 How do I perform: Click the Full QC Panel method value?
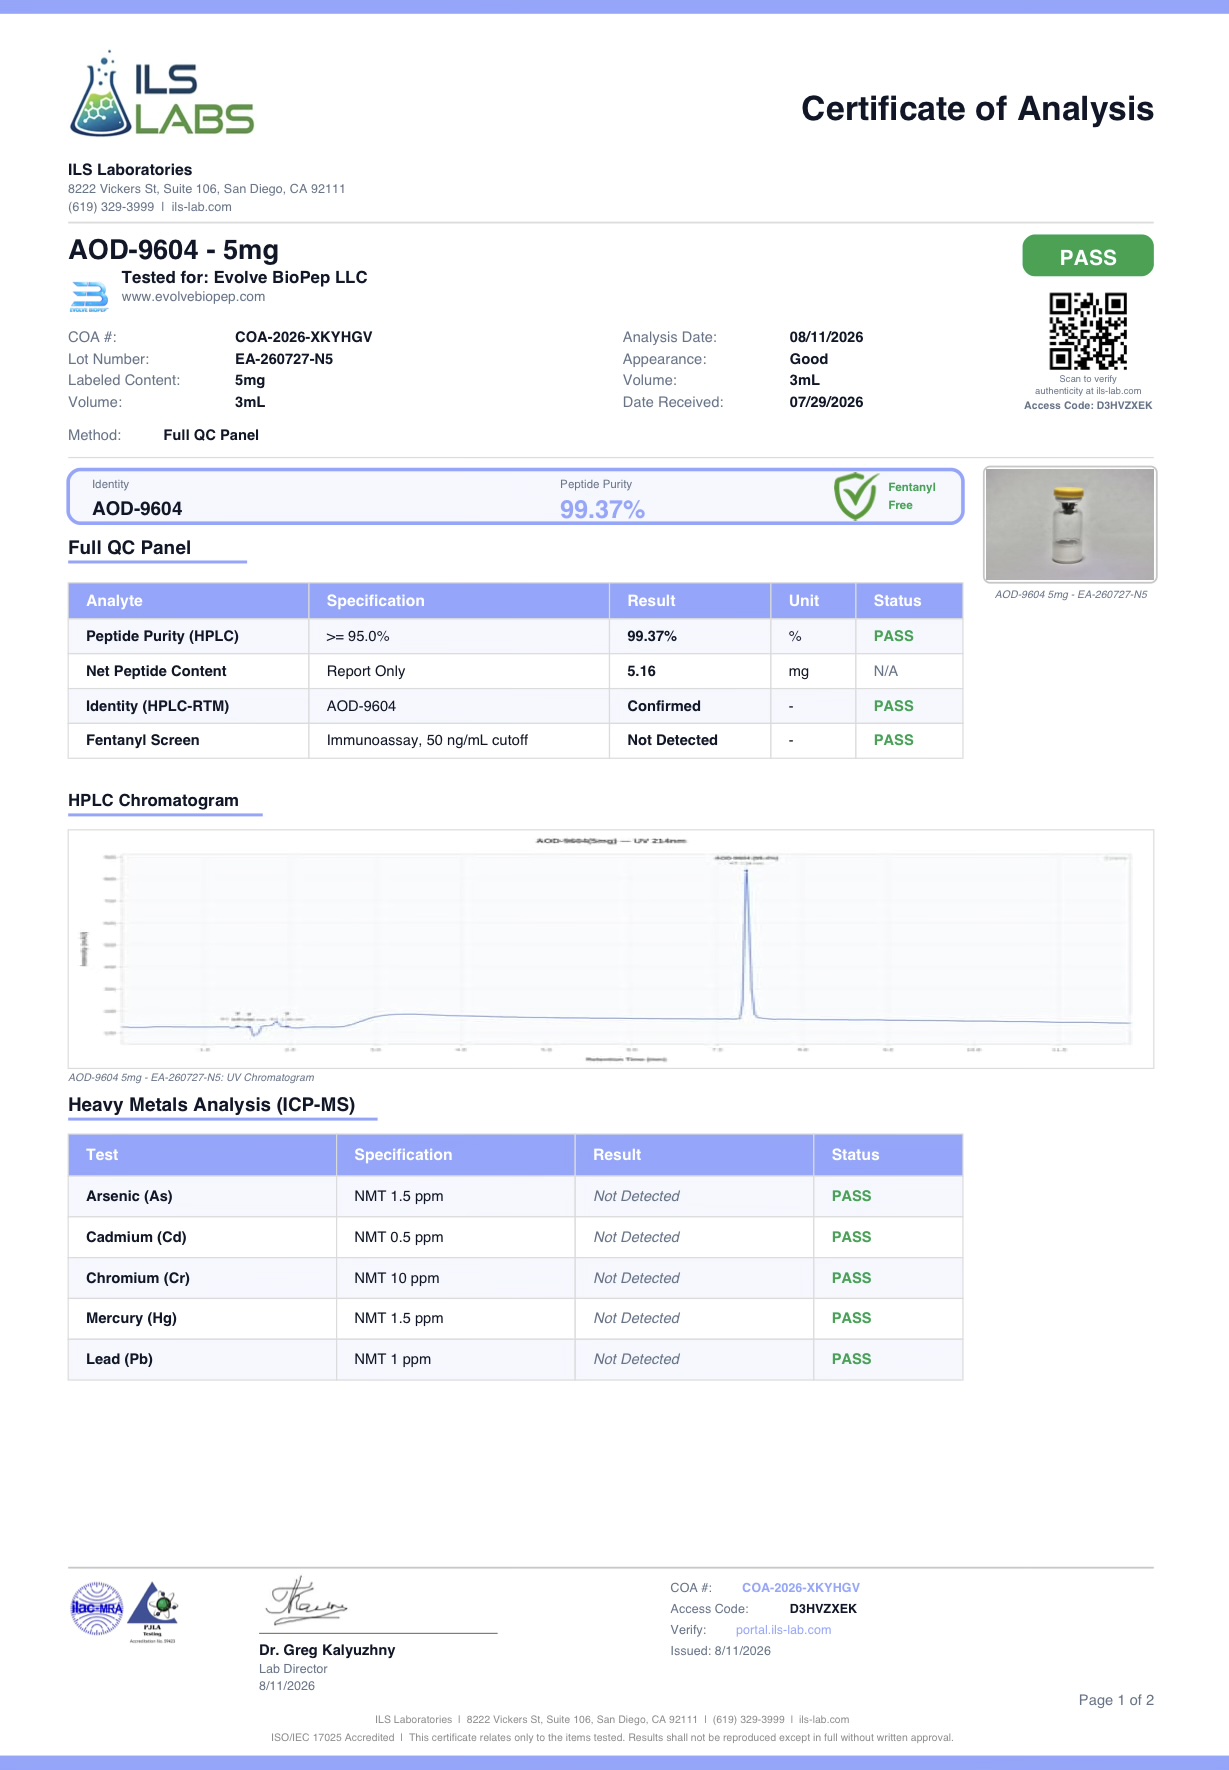pyautogui.click(x=211, y=435)
